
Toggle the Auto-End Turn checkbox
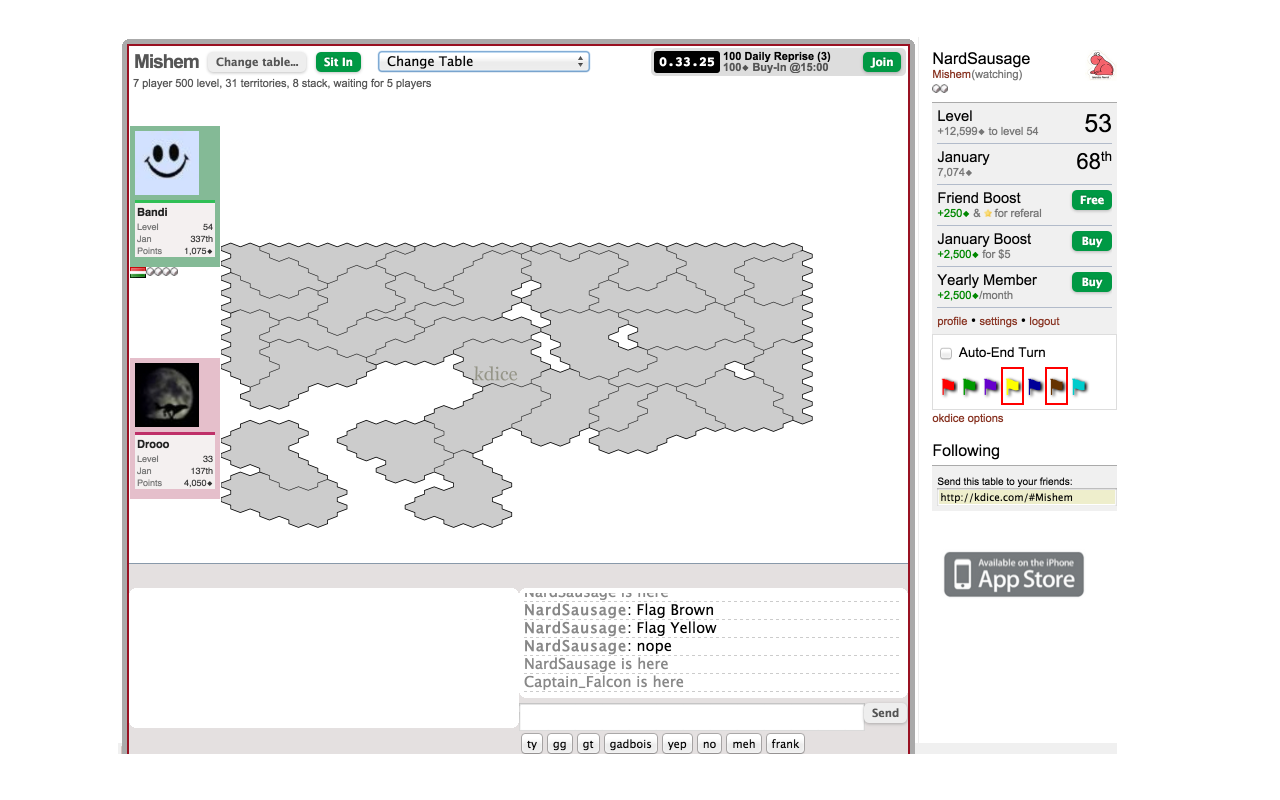click(946, 353)
